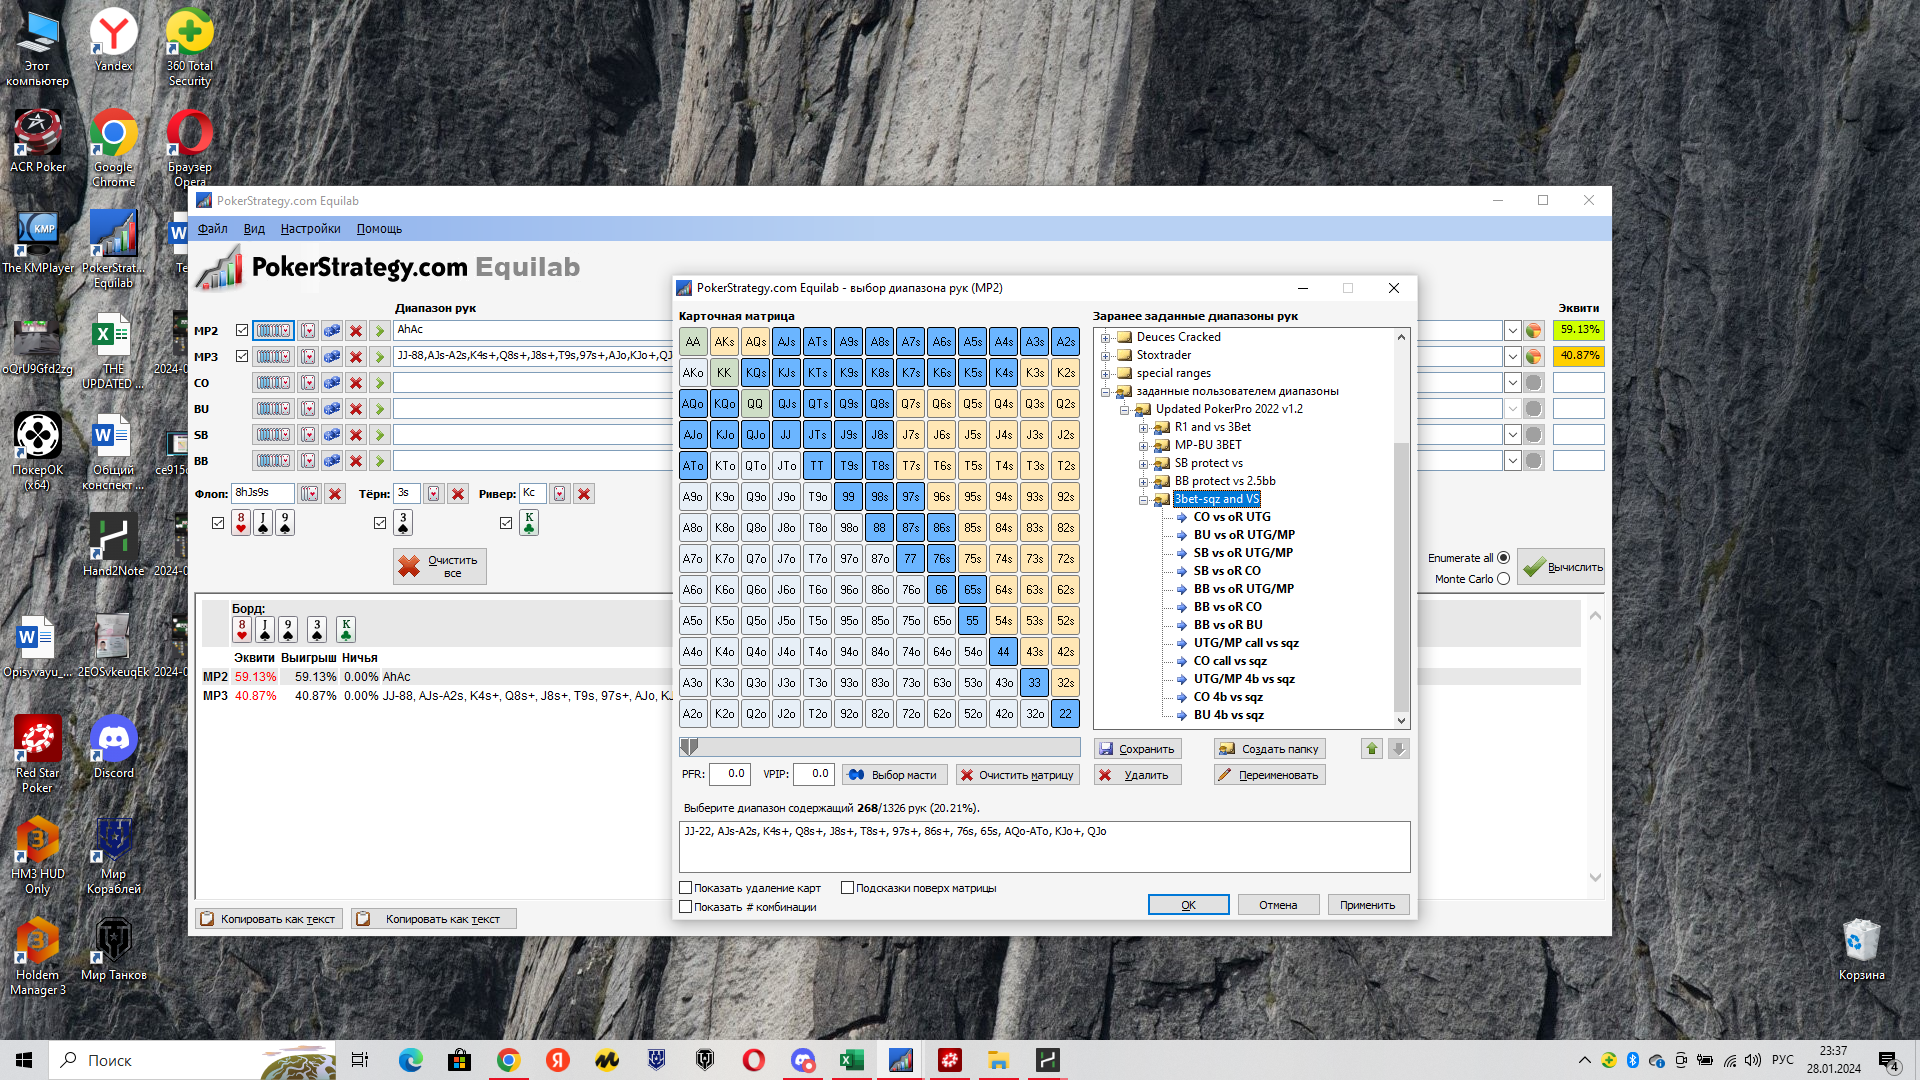
Task: Click Выбор масти button
Action: [894, 775]
